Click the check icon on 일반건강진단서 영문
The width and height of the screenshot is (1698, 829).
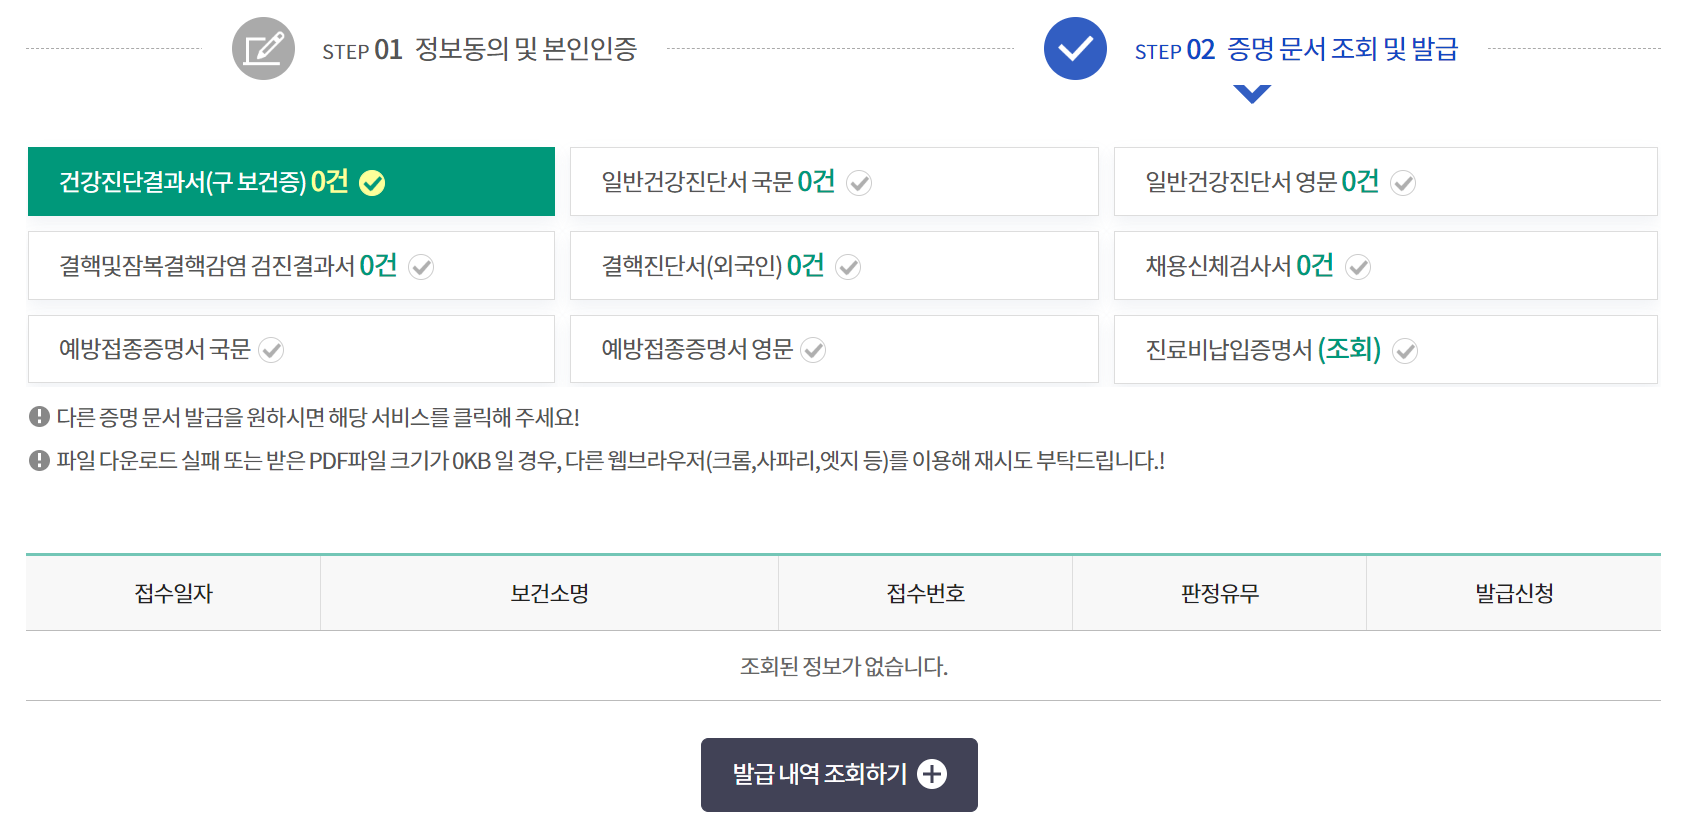1405,184
